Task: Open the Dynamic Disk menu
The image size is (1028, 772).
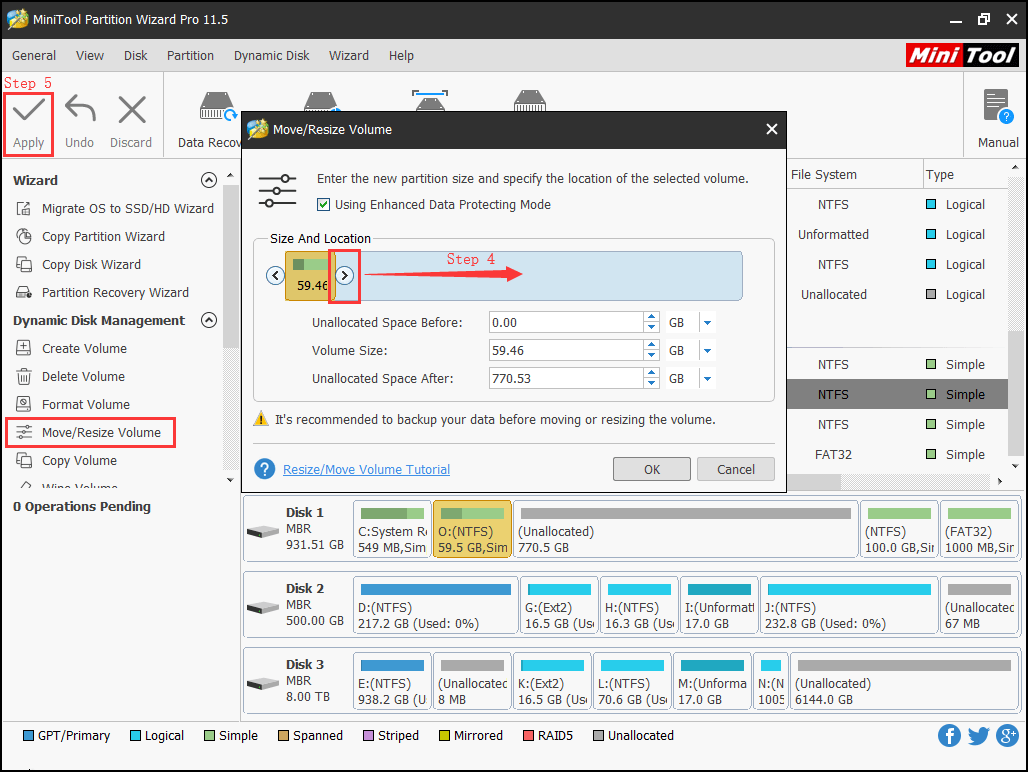Action: coord(271,56)
